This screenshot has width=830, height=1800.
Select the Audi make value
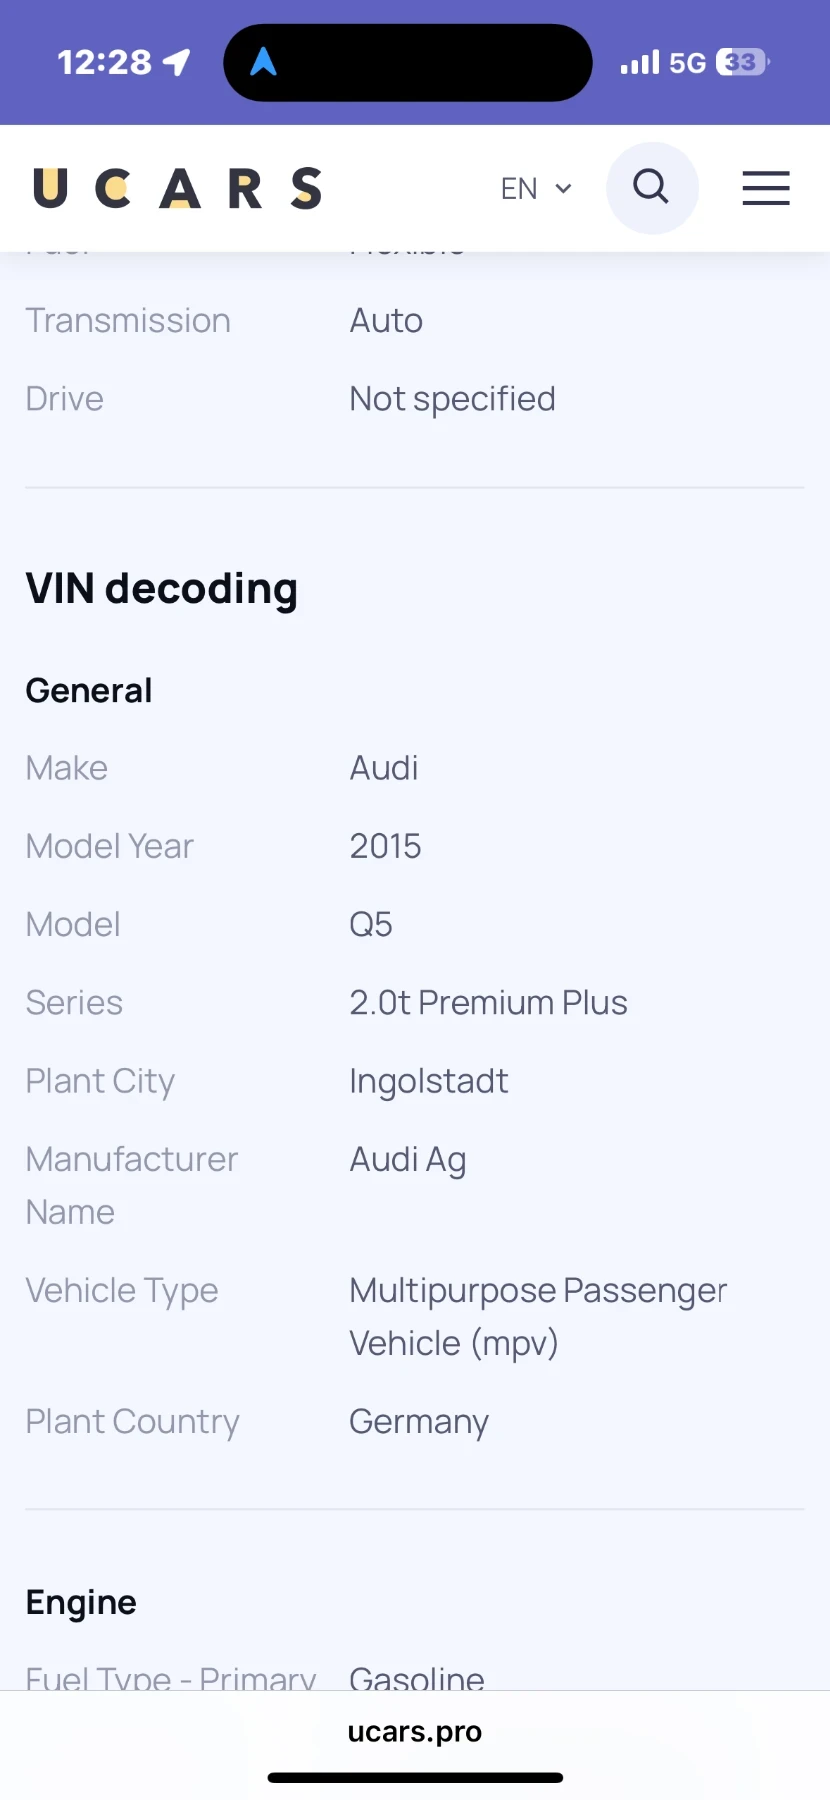pos(384,768)
